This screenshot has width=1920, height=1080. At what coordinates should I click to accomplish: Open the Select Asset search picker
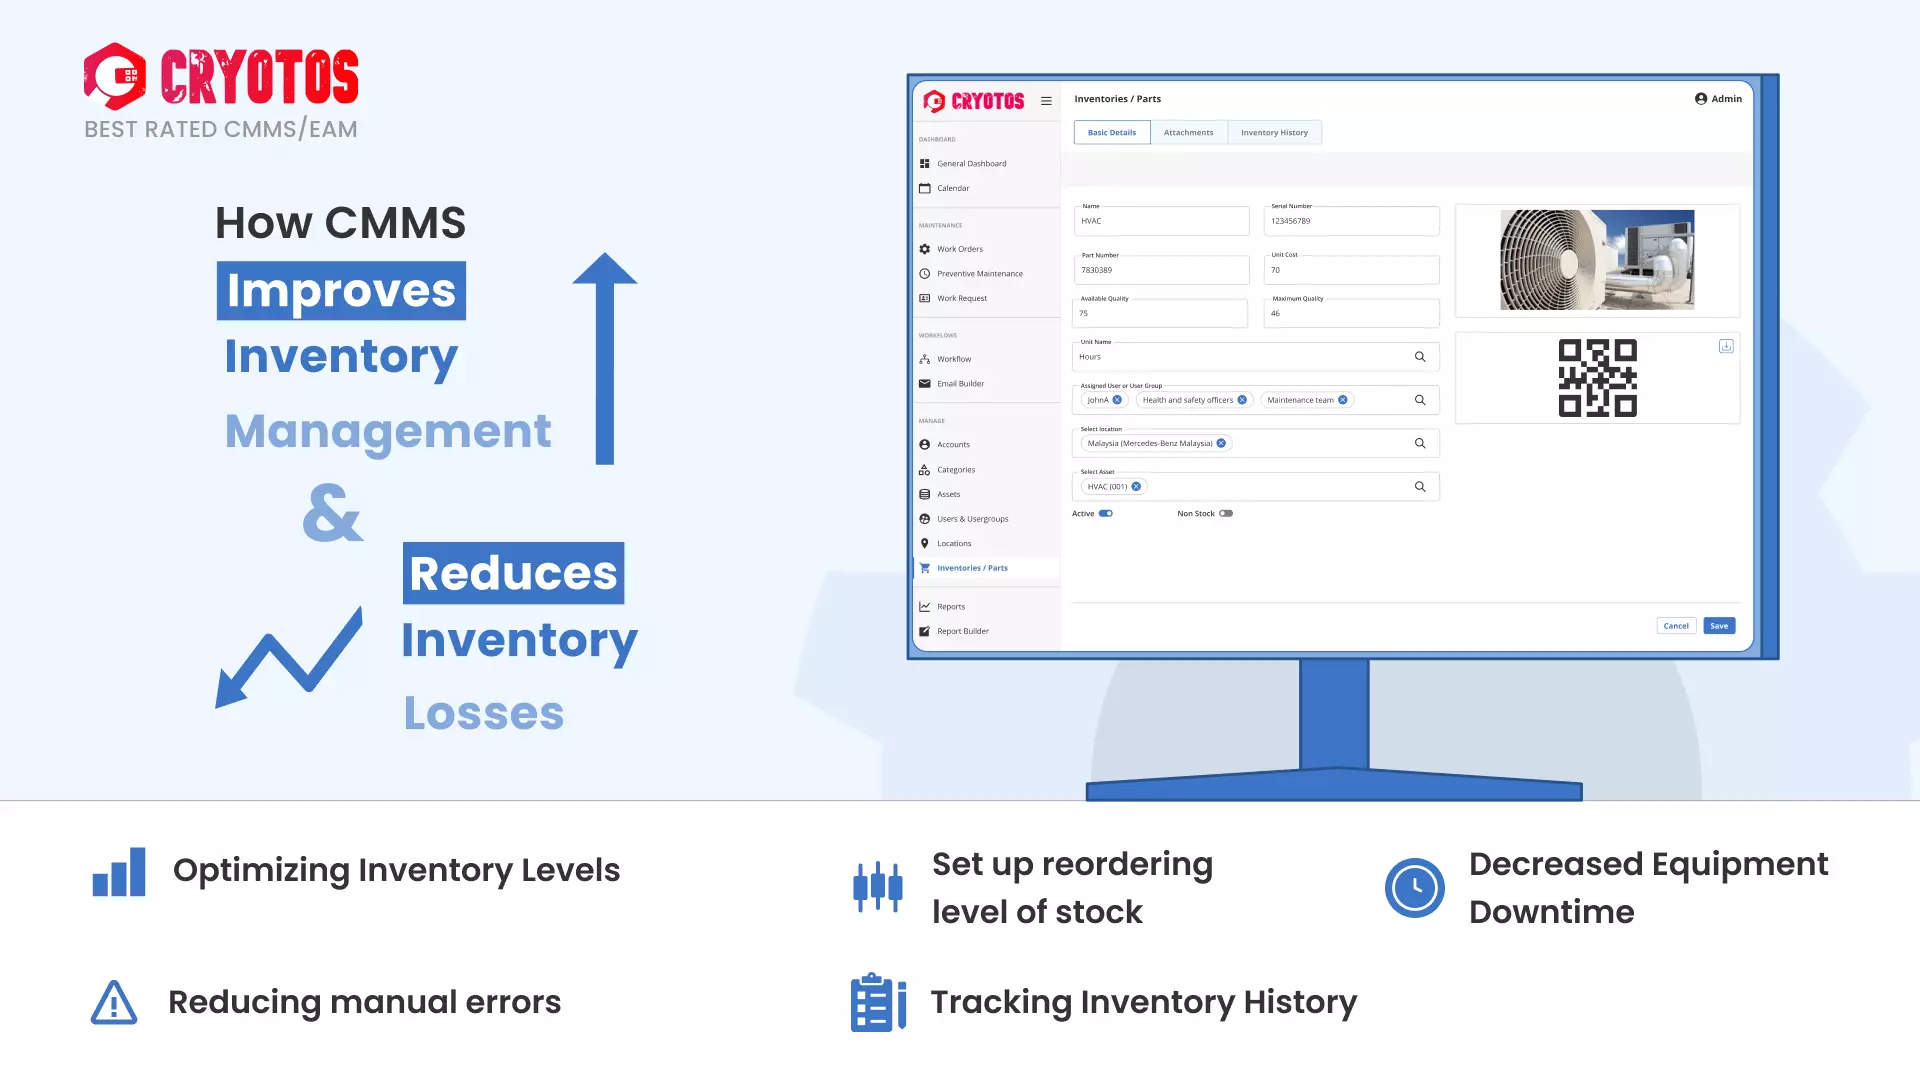click(x=1419, y=486)
